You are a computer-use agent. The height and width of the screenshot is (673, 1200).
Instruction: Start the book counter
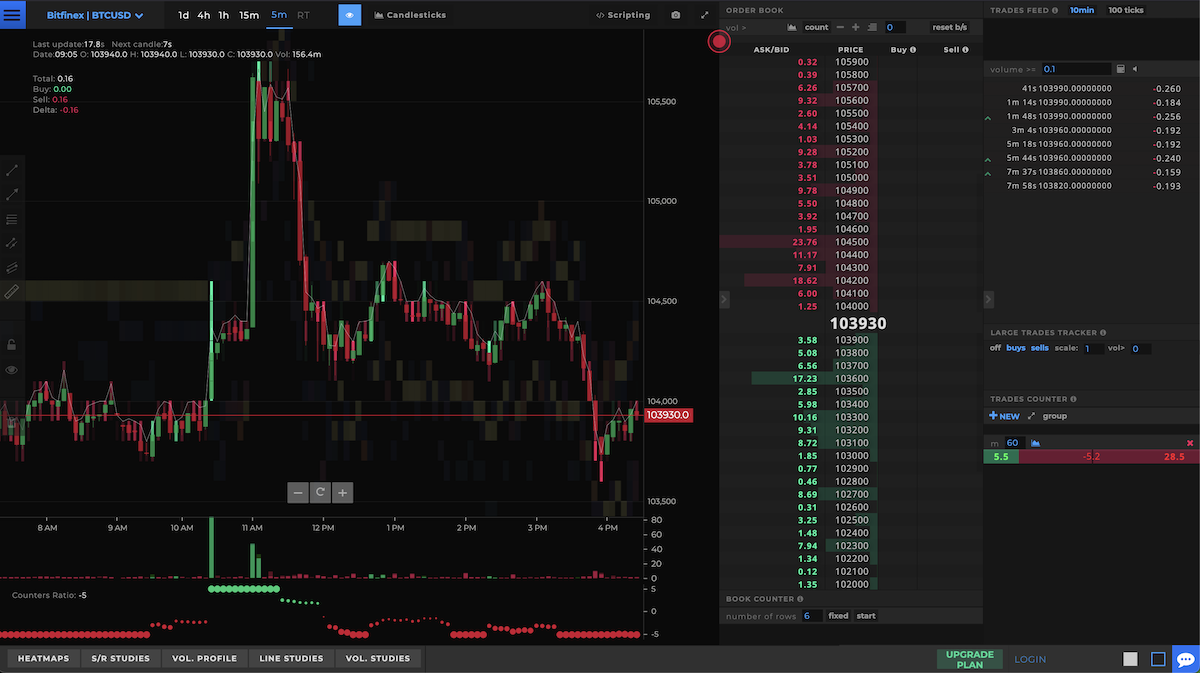click(866, 616)
